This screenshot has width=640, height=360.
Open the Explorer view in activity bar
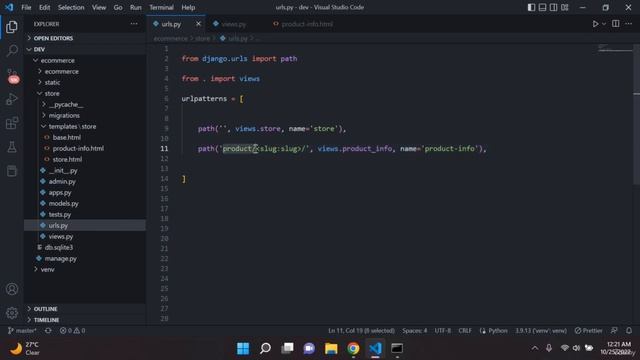click(12, 27)
